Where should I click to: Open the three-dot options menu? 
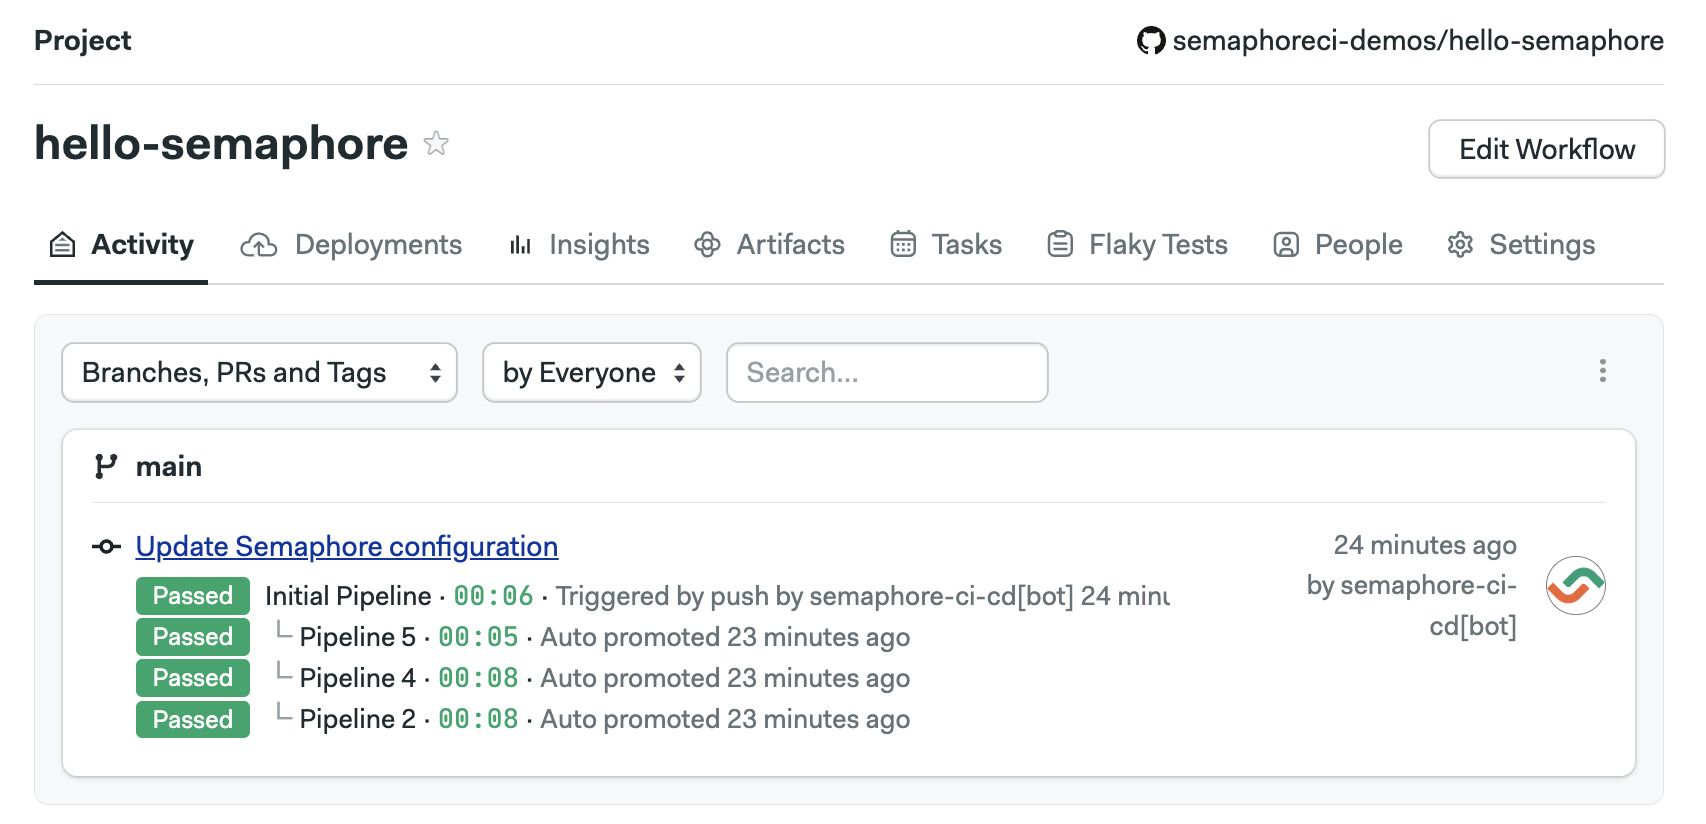(x=1602, y=371)
